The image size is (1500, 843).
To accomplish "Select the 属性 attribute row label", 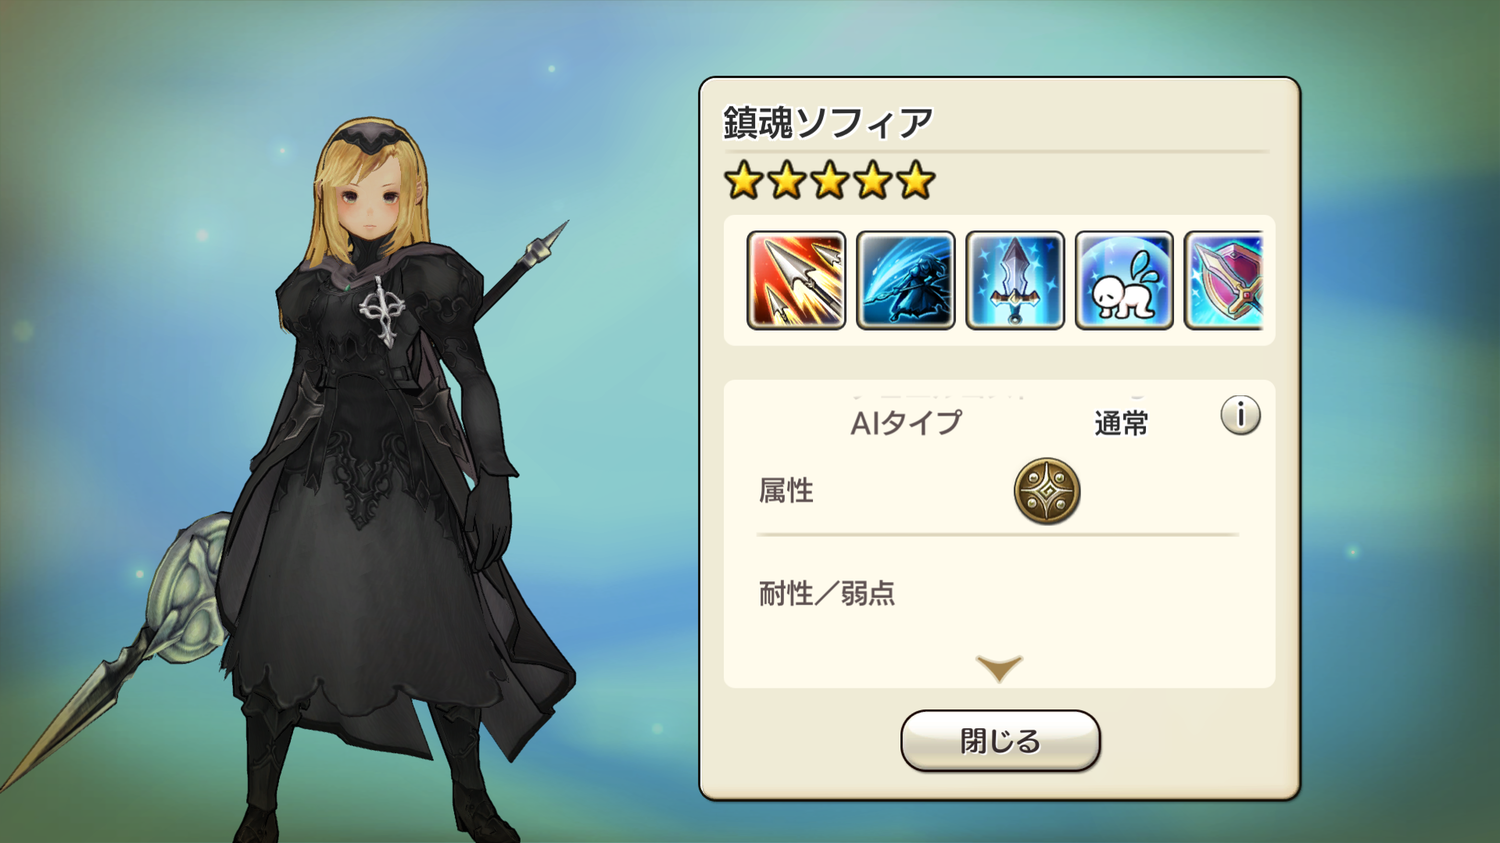I will click(x=787, y=491).
